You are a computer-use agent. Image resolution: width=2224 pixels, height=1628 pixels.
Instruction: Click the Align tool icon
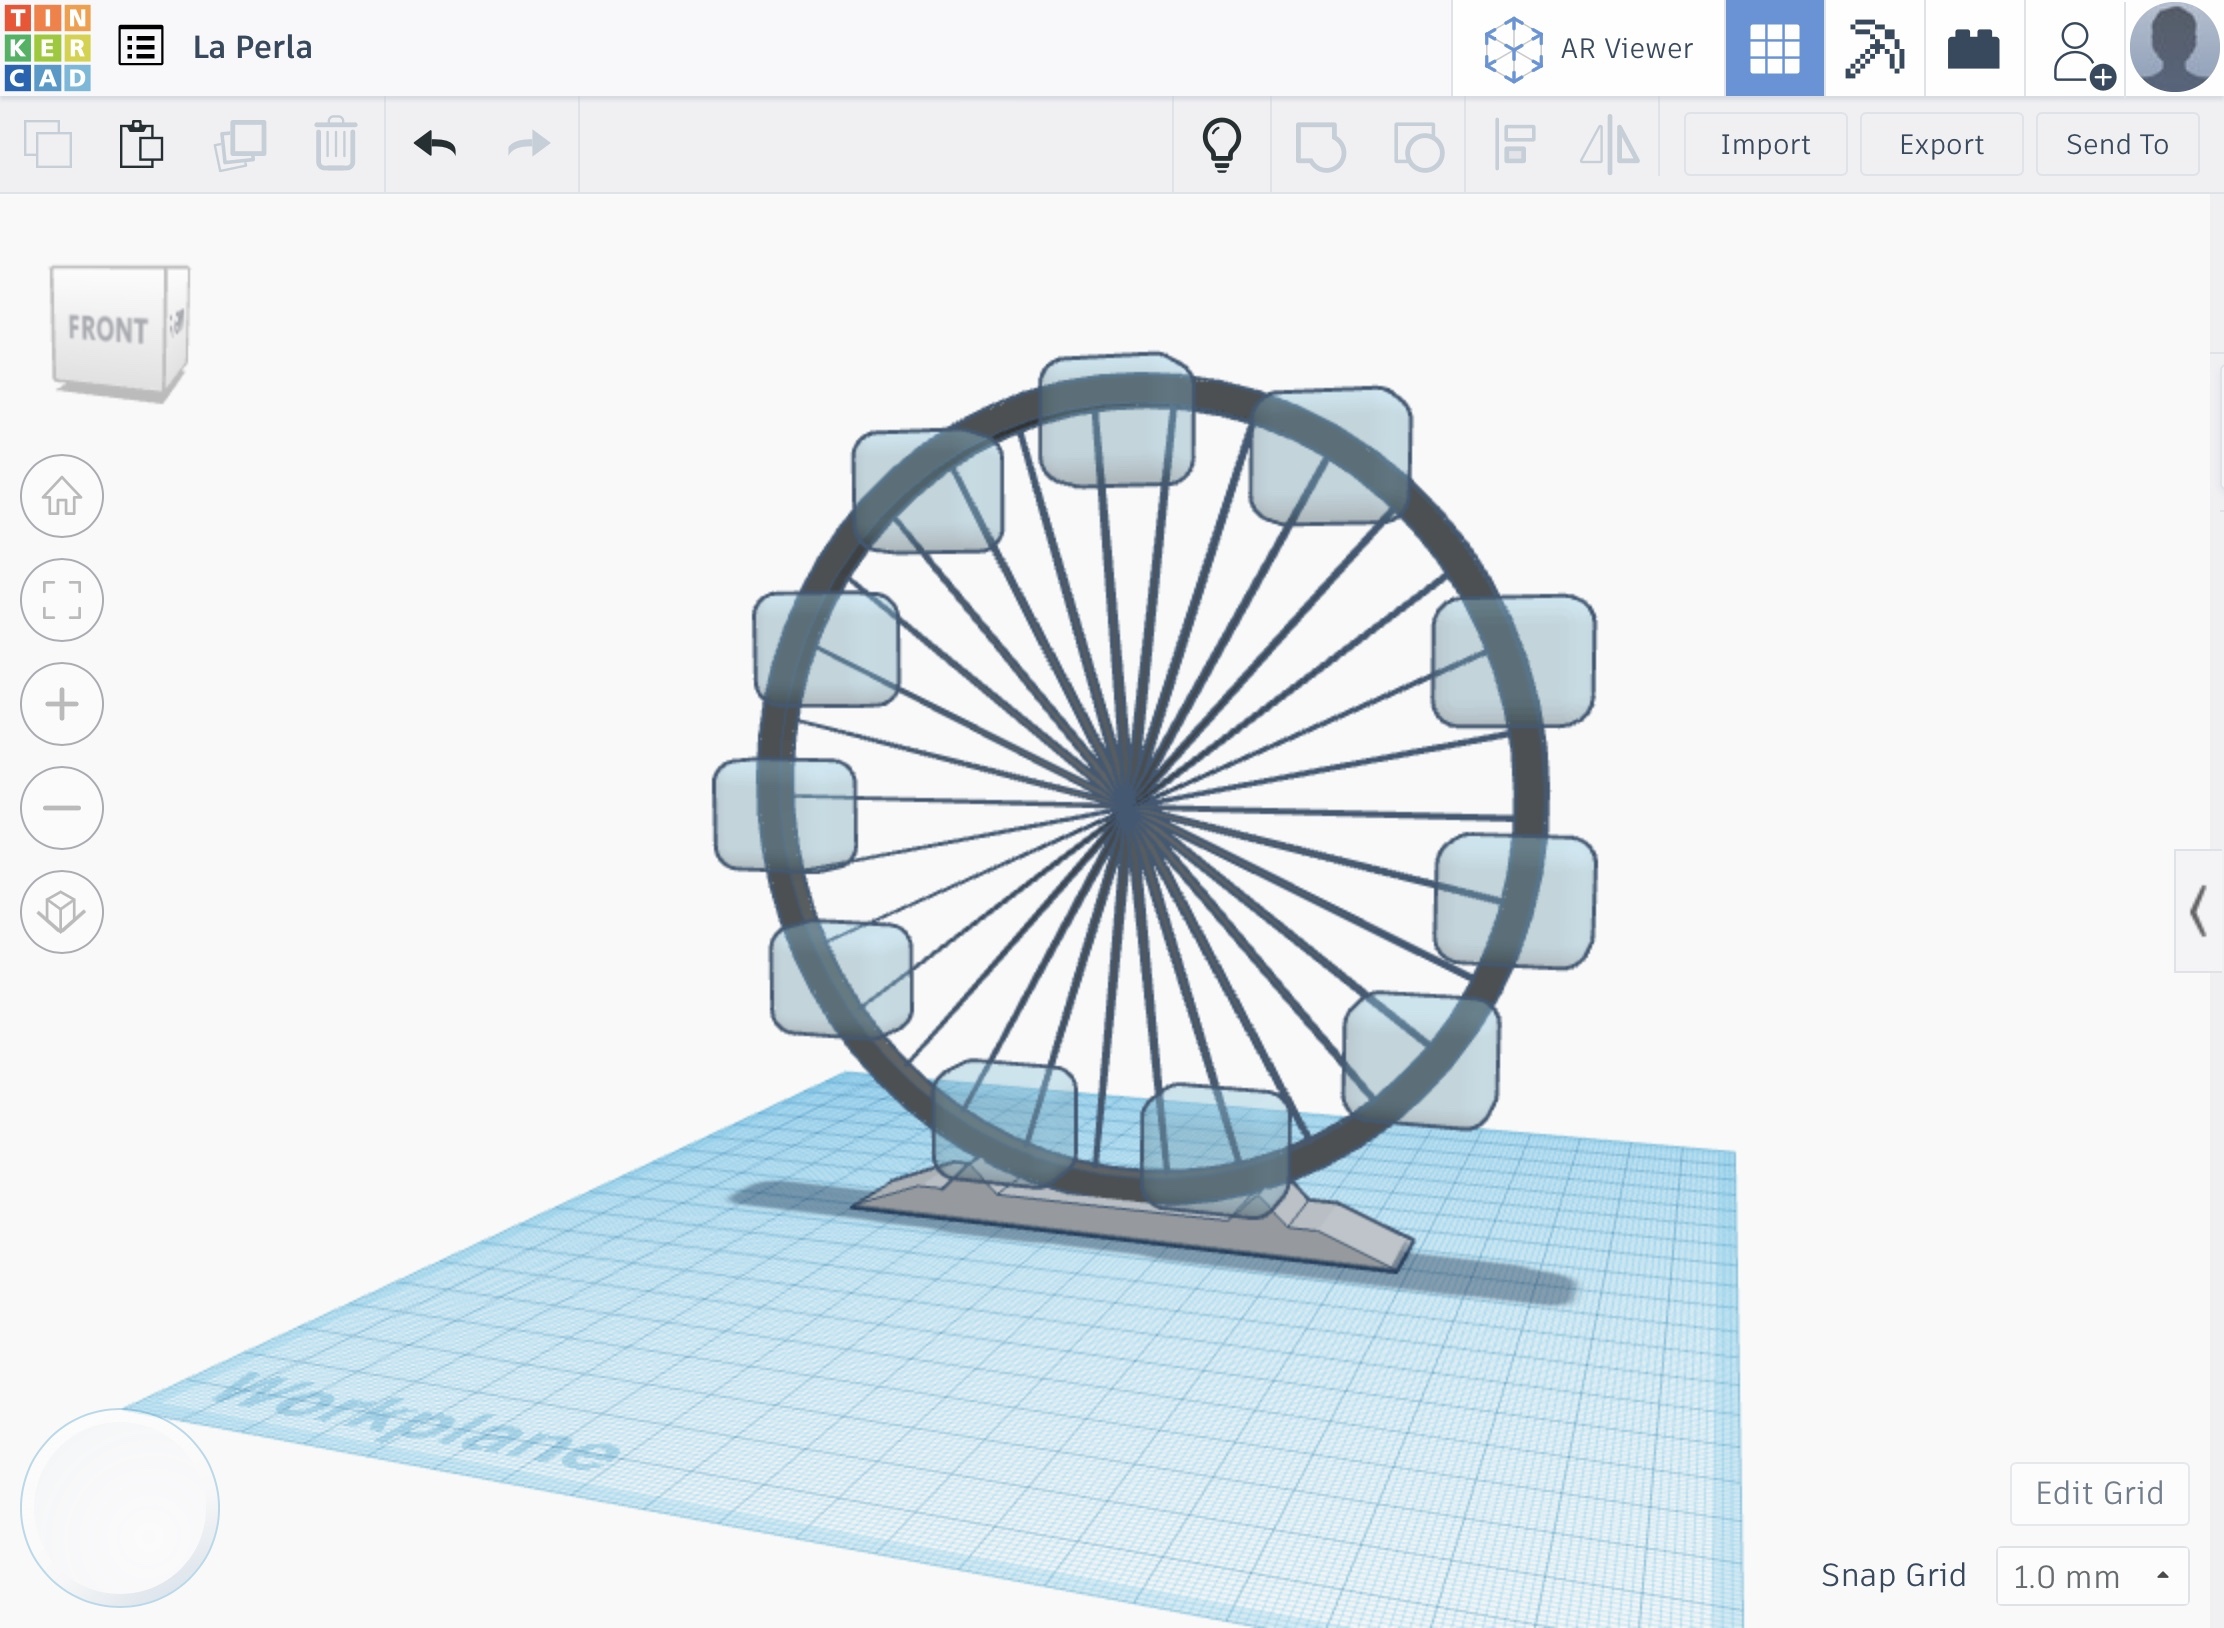(x=1514, y=145)
